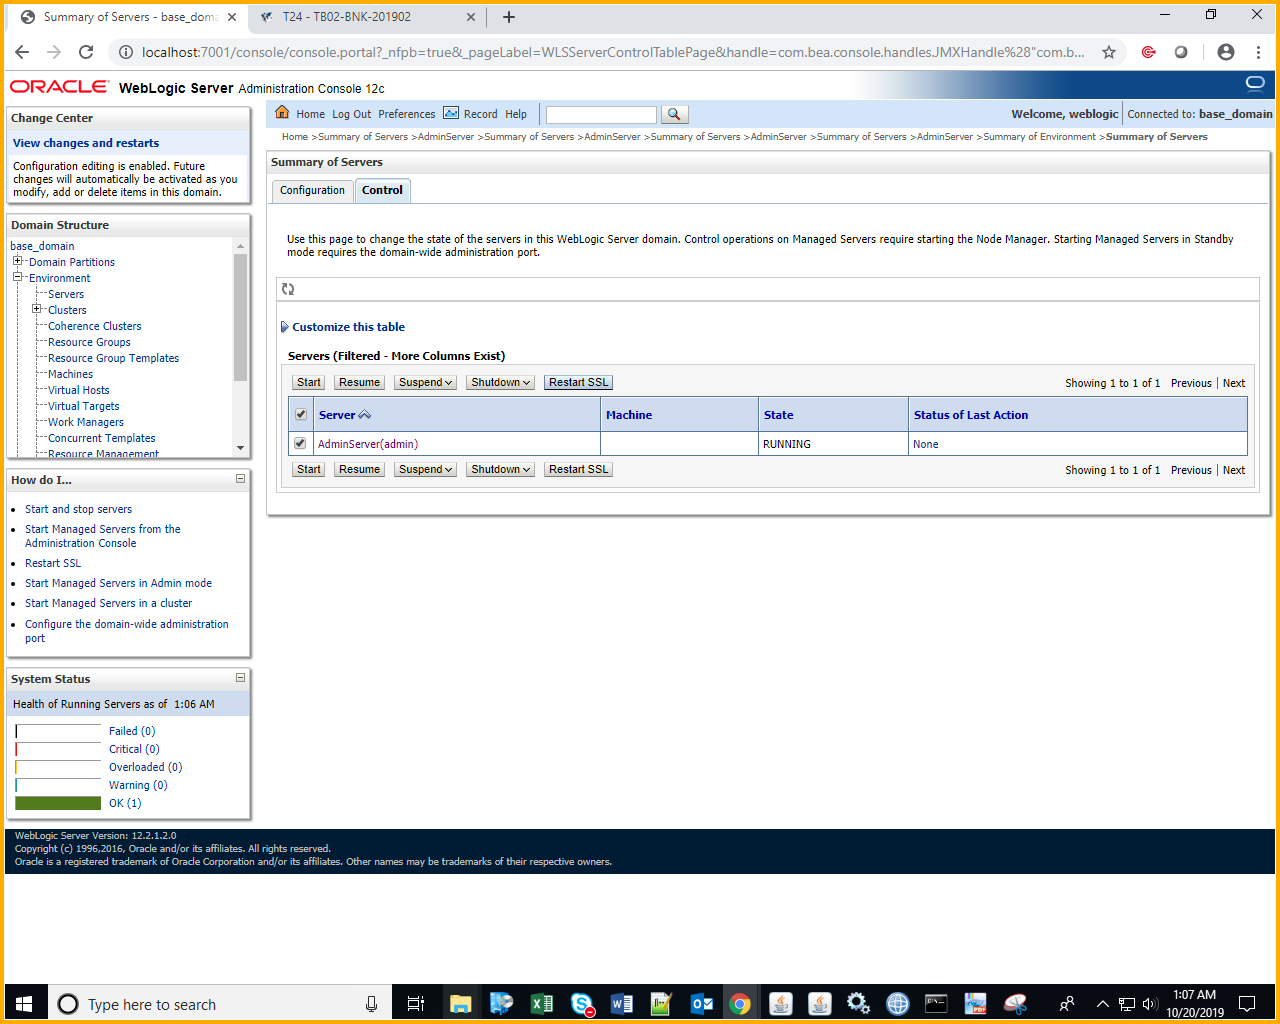This screenshot has height=1024, width=1280.
Task: Collapse the How do I panel
Action: (240, 479)
